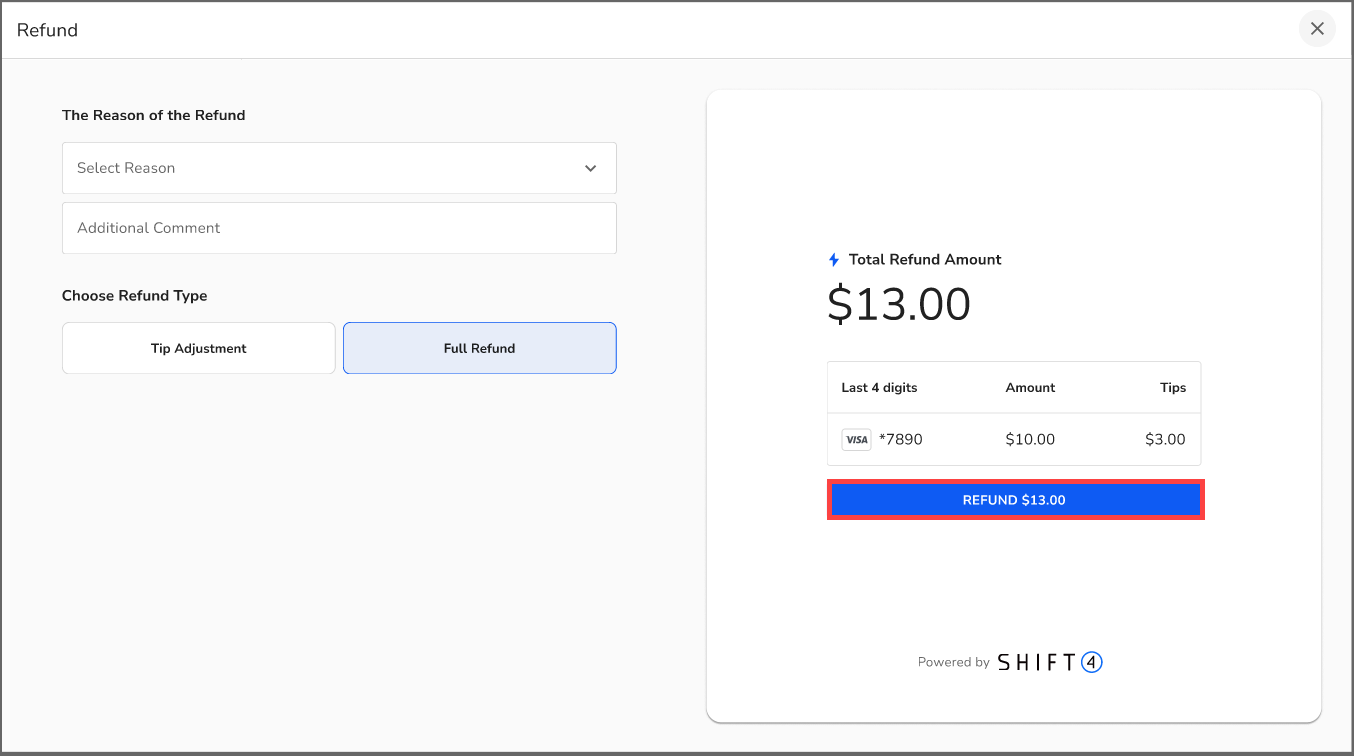Click the Powered by text
This screenshot has width=1354, height=756.
tap(953, 662)
